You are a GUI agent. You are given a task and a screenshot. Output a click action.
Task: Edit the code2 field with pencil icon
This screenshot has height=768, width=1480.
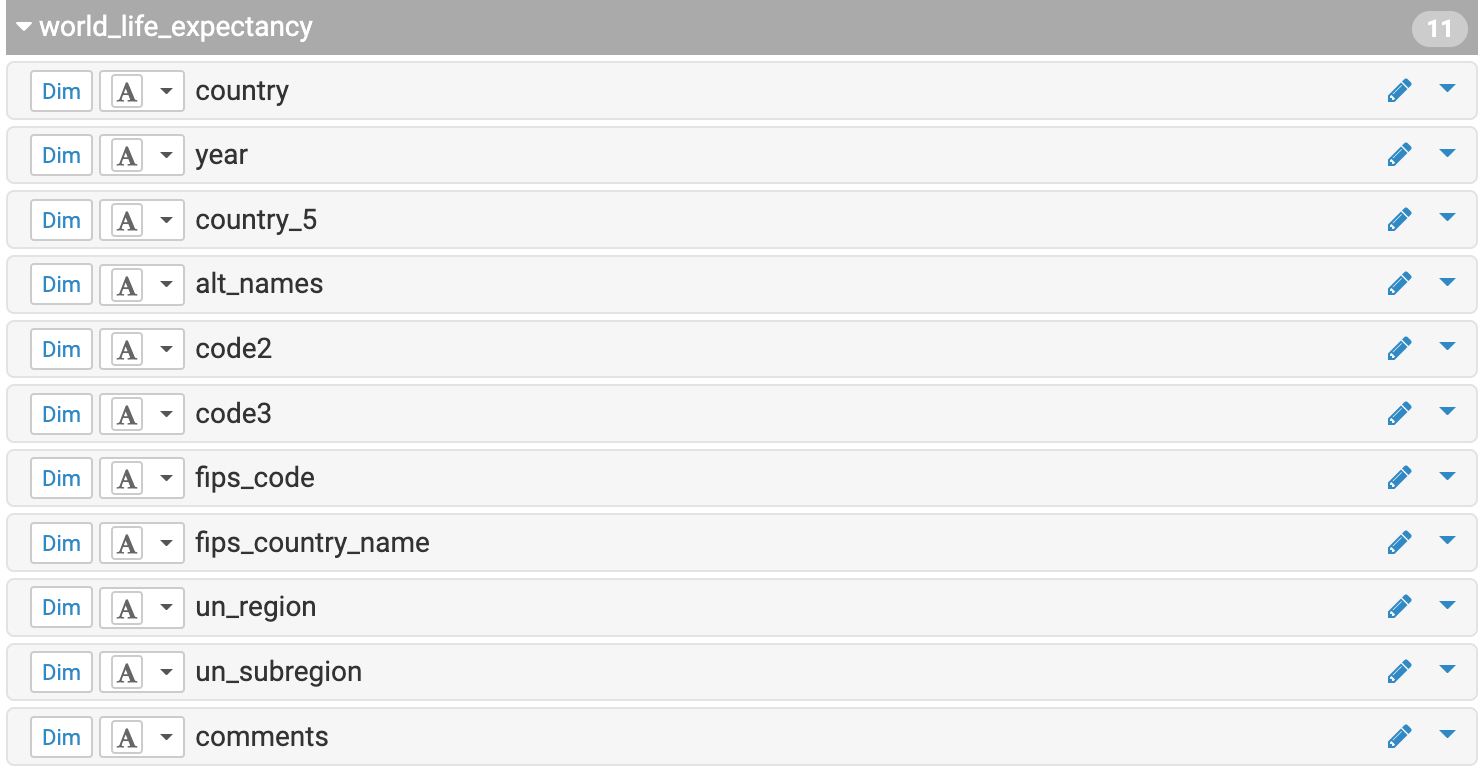click(x=1399, y=349)
